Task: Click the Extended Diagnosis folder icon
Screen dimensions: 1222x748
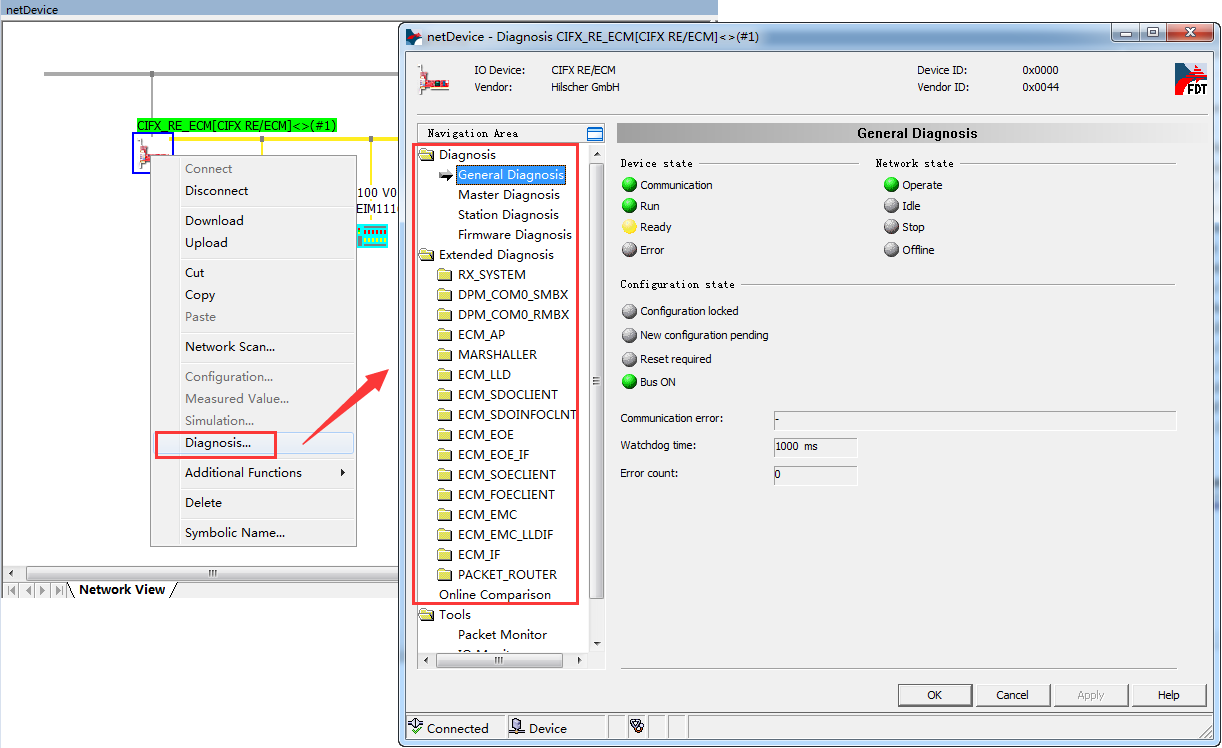Action: coord(426,255)
